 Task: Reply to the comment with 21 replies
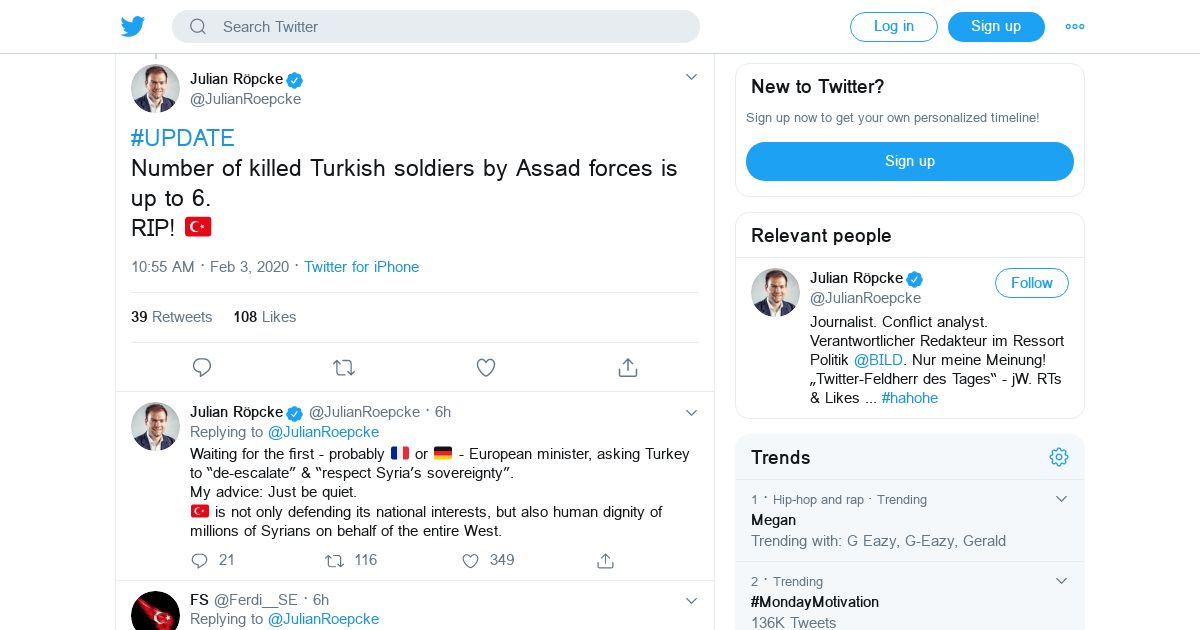200,561
